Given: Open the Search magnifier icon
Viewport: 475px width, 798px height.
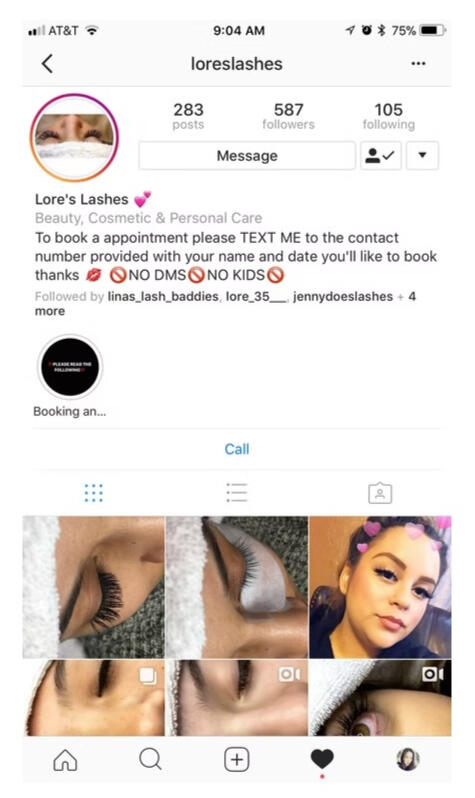Looking at the screenshot, I should [x=150, y=759].
